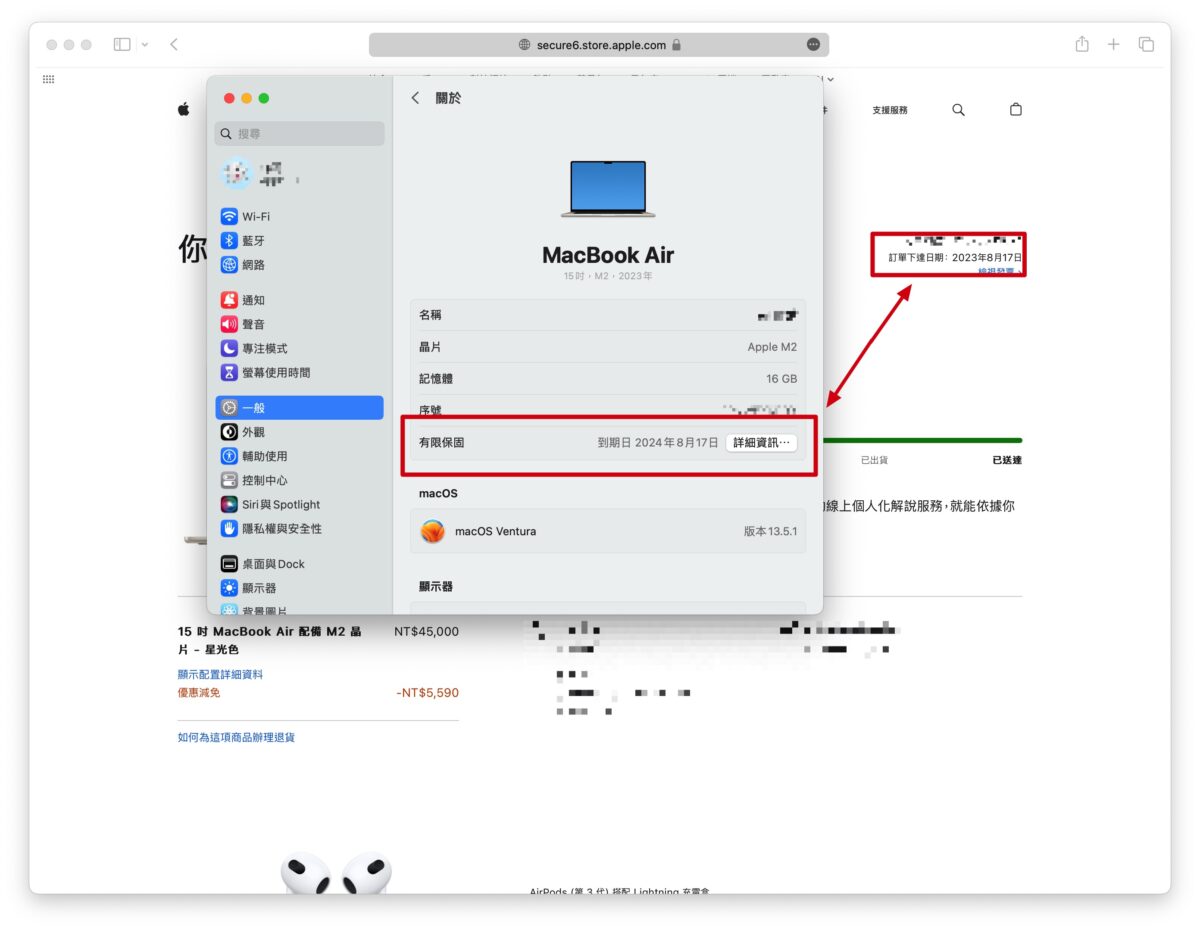
Task: Click the 已送達 delivered status label
Action: click(1007, 460)
